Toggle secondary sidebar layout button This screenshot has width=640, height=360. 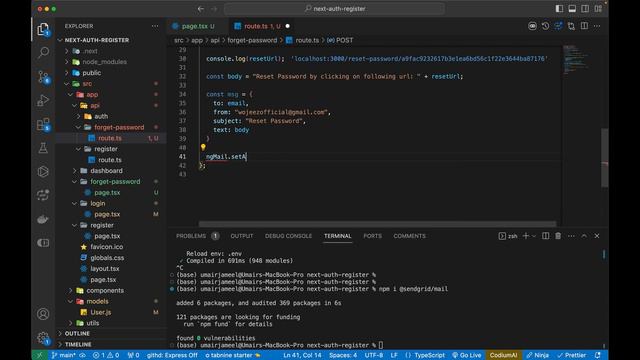[x=585, y=9]
